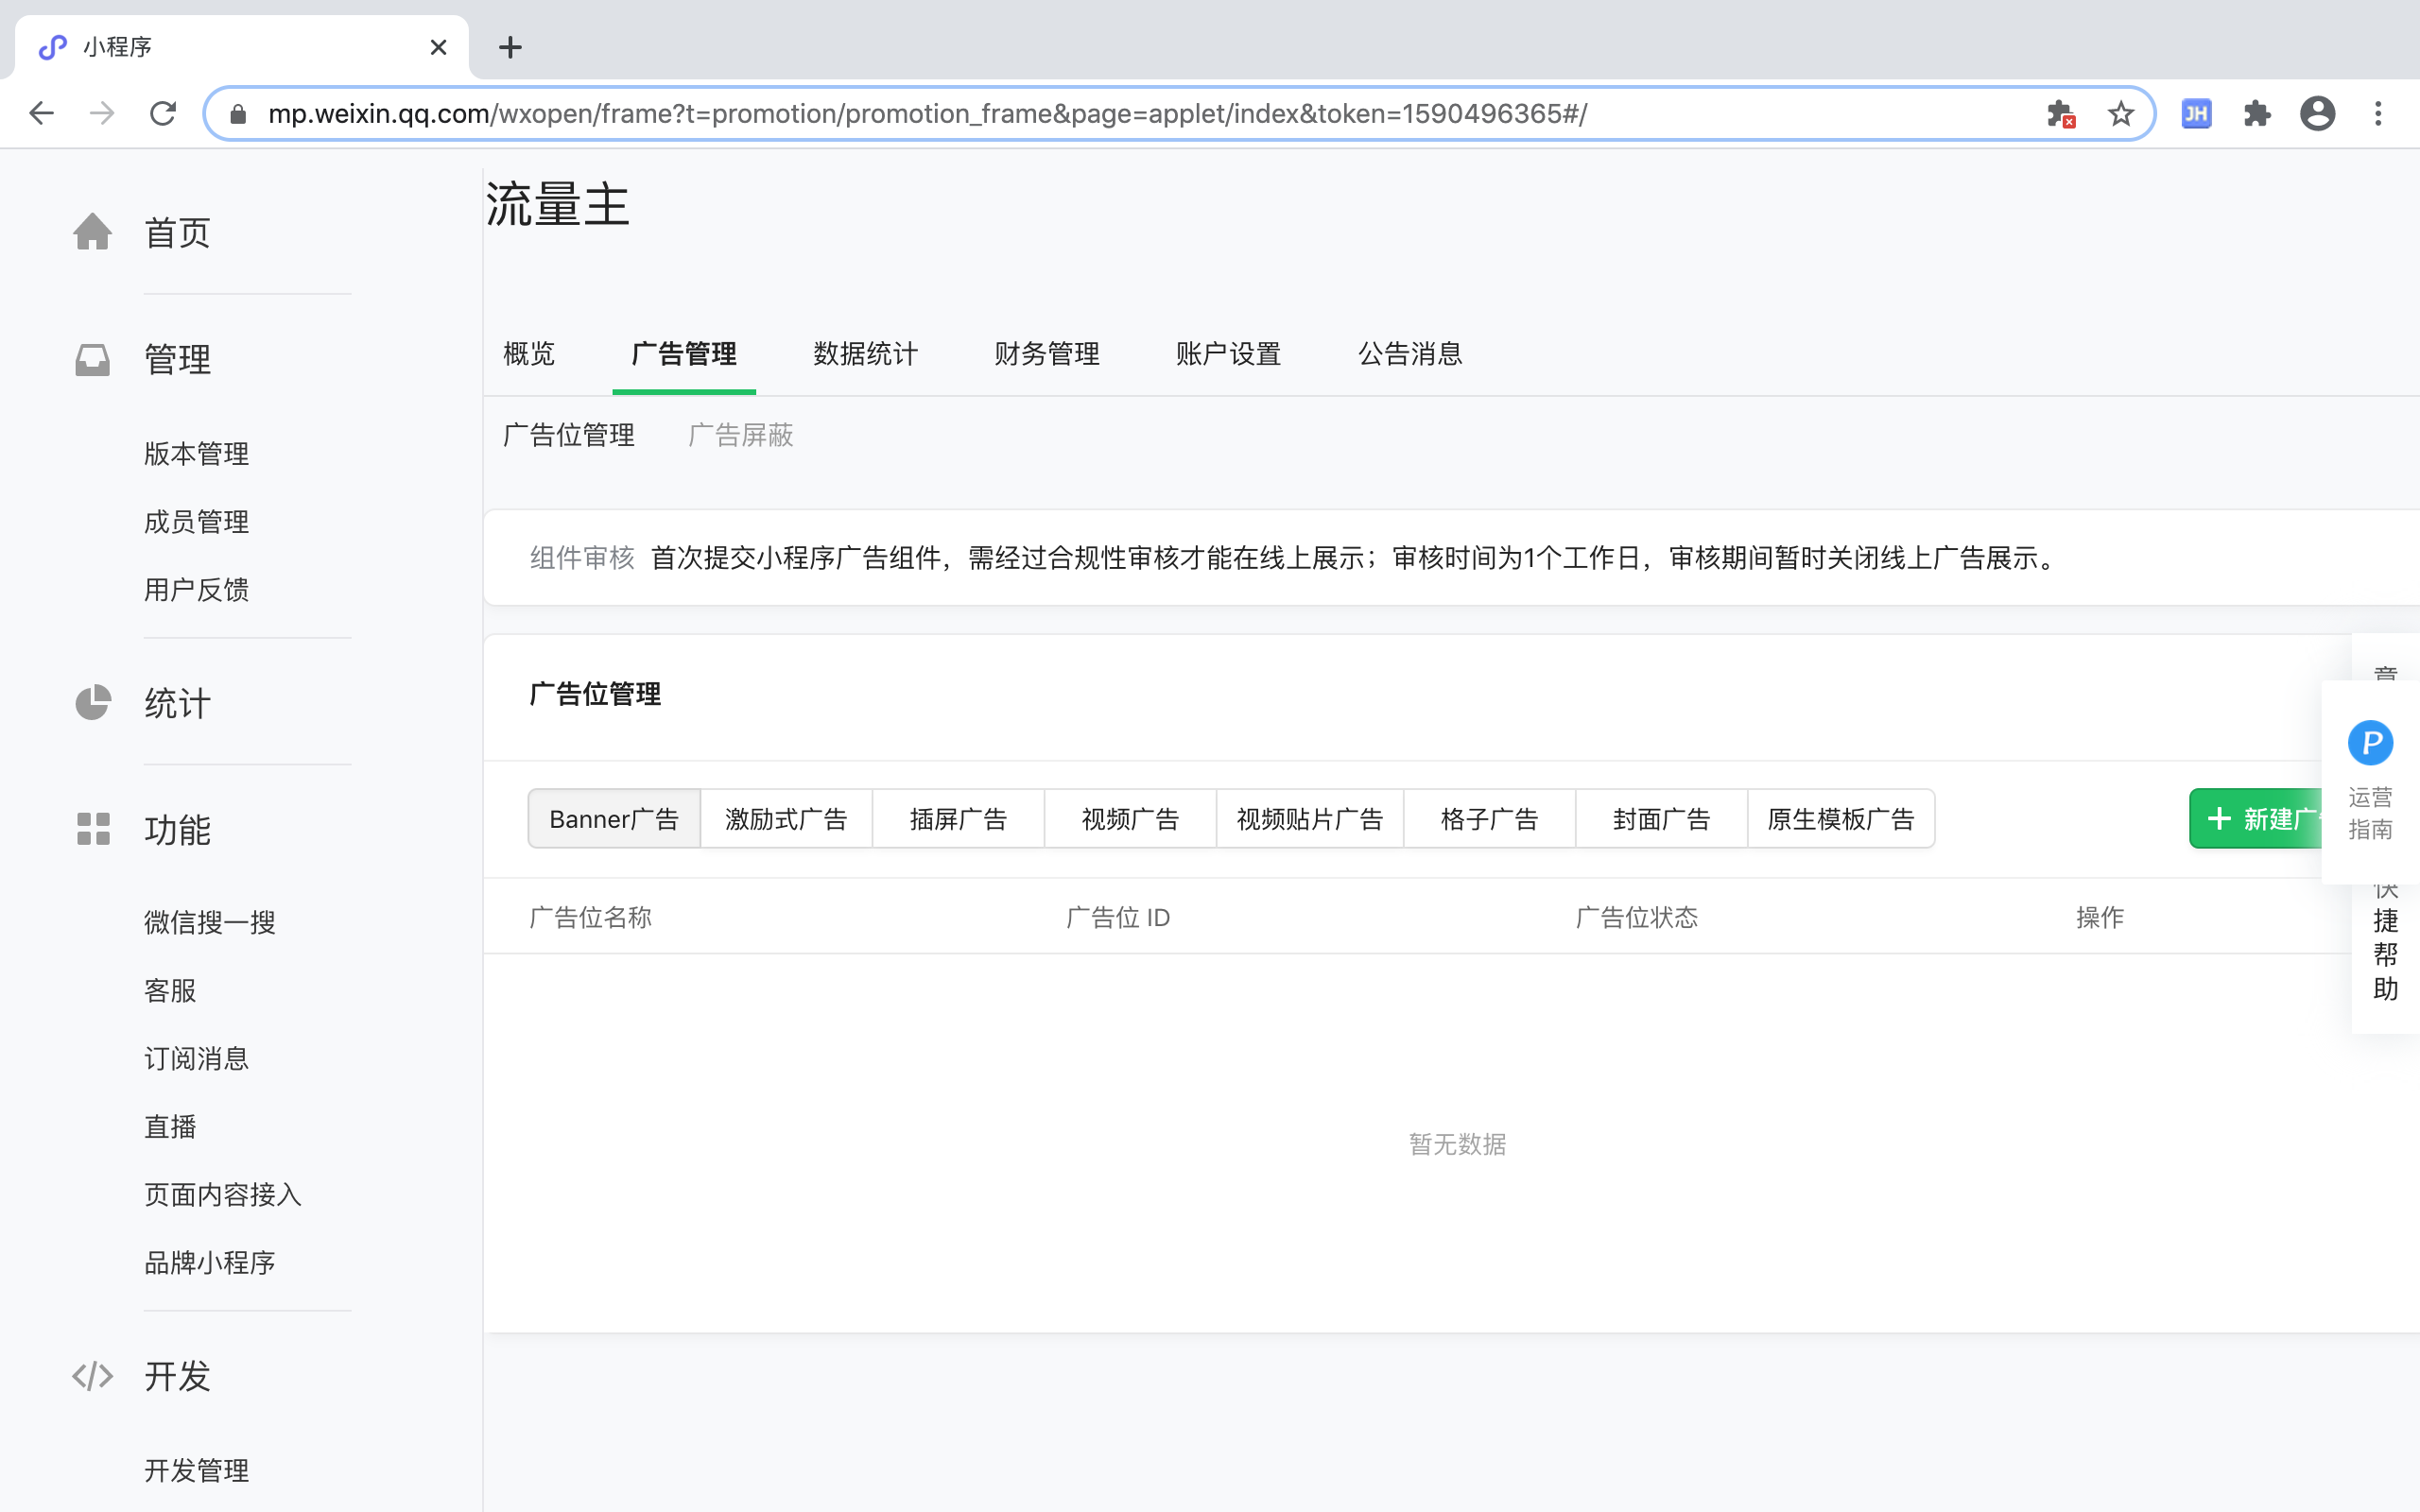
Task: Bookmark this page with the star icon
Action: point(2120,114)
